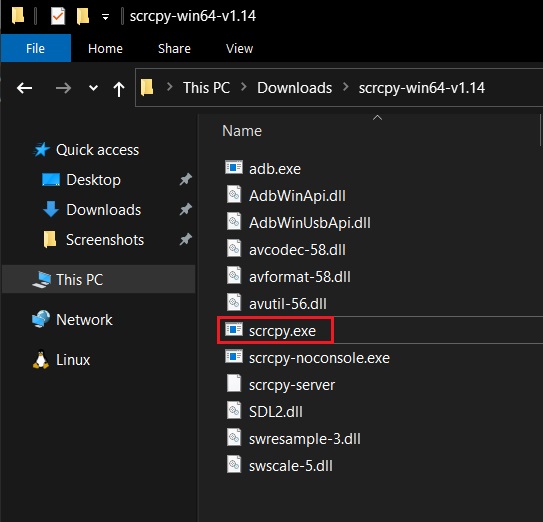Click the folder icon in address bar
This screenshot has height=522, width=543.
pos(147,87)
